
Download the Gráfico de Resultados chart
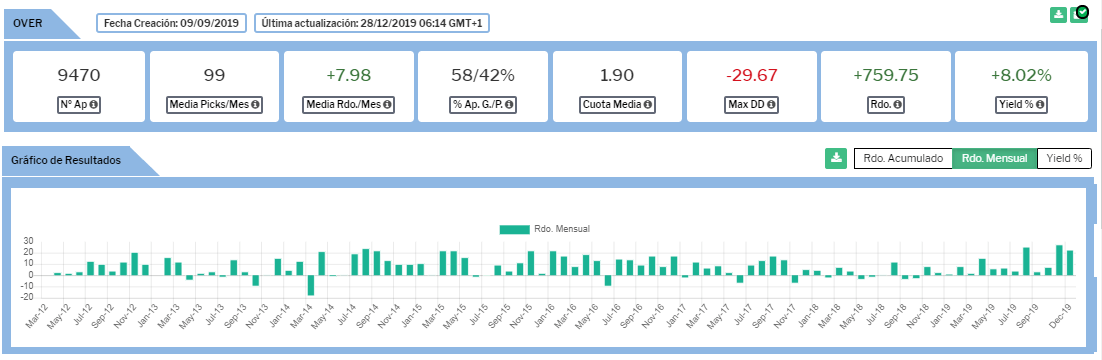pos(836,158)
